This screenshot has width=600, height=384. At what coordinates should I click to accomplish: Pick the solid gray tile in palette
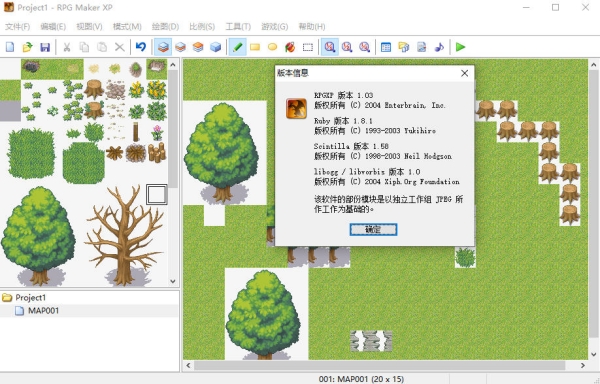[x=10, y=111]
